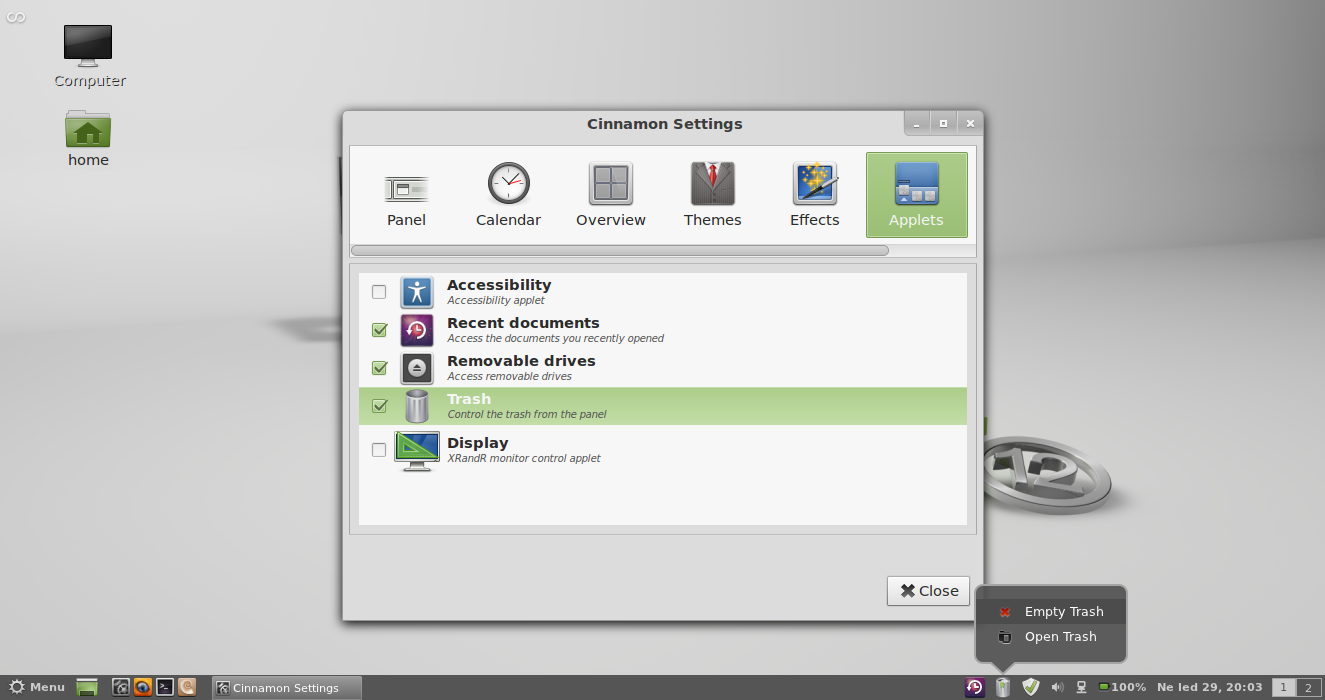Click the horizontal scrollbar under the category icons
Screen dimensions: 1325x700
tap(620, 250)
